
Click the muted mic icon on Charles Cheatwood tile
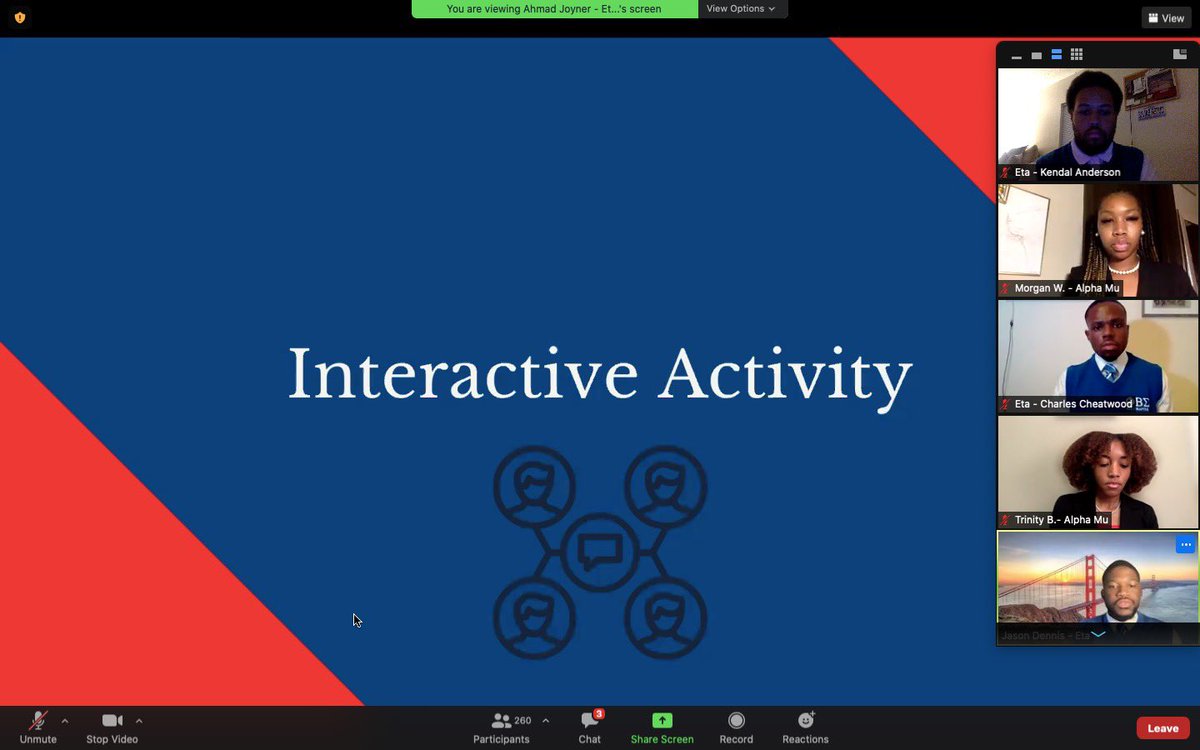point(1006,405)
